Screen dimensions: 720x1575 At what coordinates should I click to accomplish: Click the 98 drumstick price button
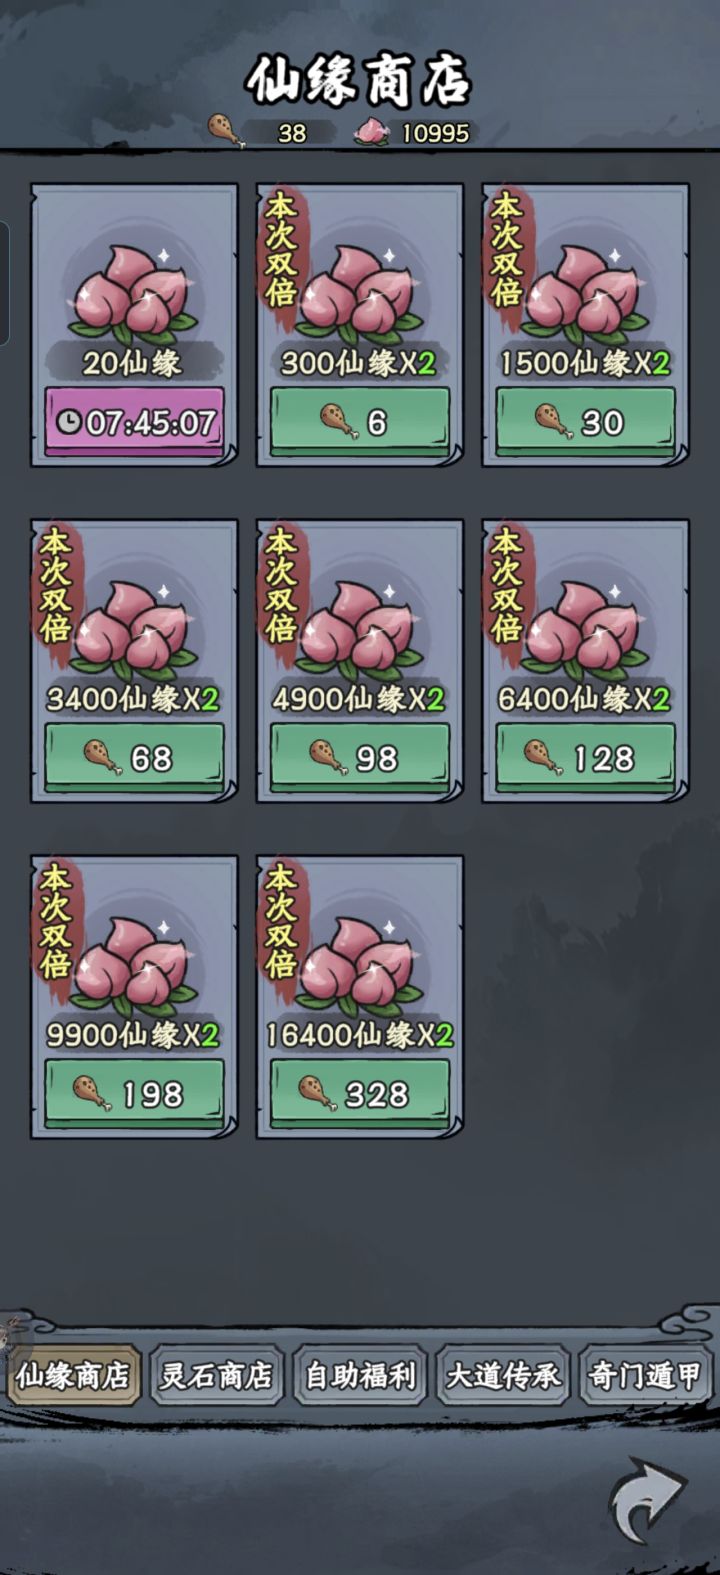click(360, 758)
